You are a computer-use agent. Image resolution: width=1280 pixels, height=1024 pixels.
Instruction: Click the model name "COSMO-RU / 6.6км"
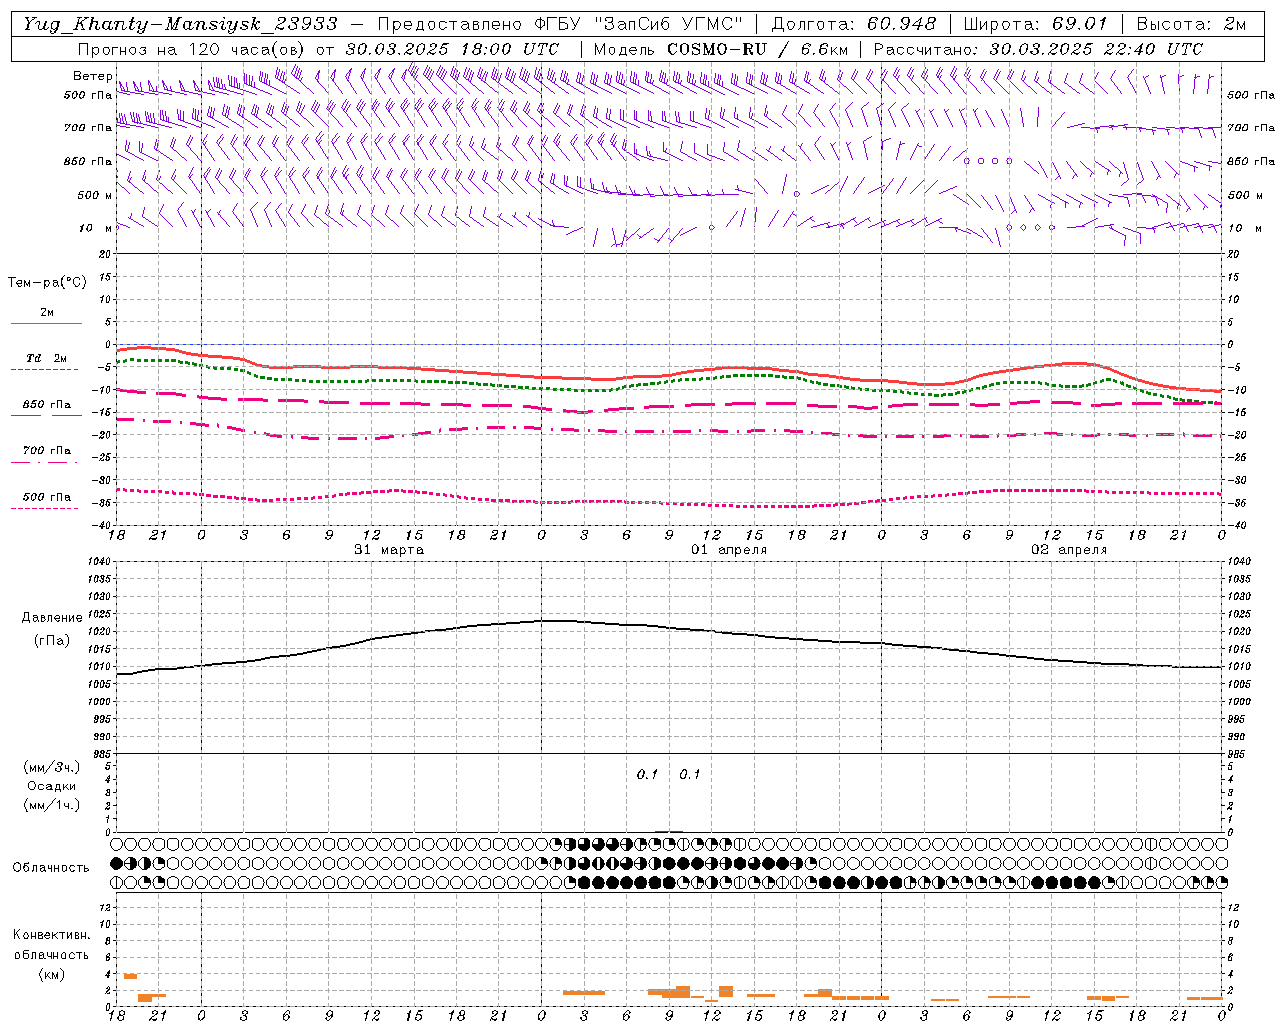(757, 49)
